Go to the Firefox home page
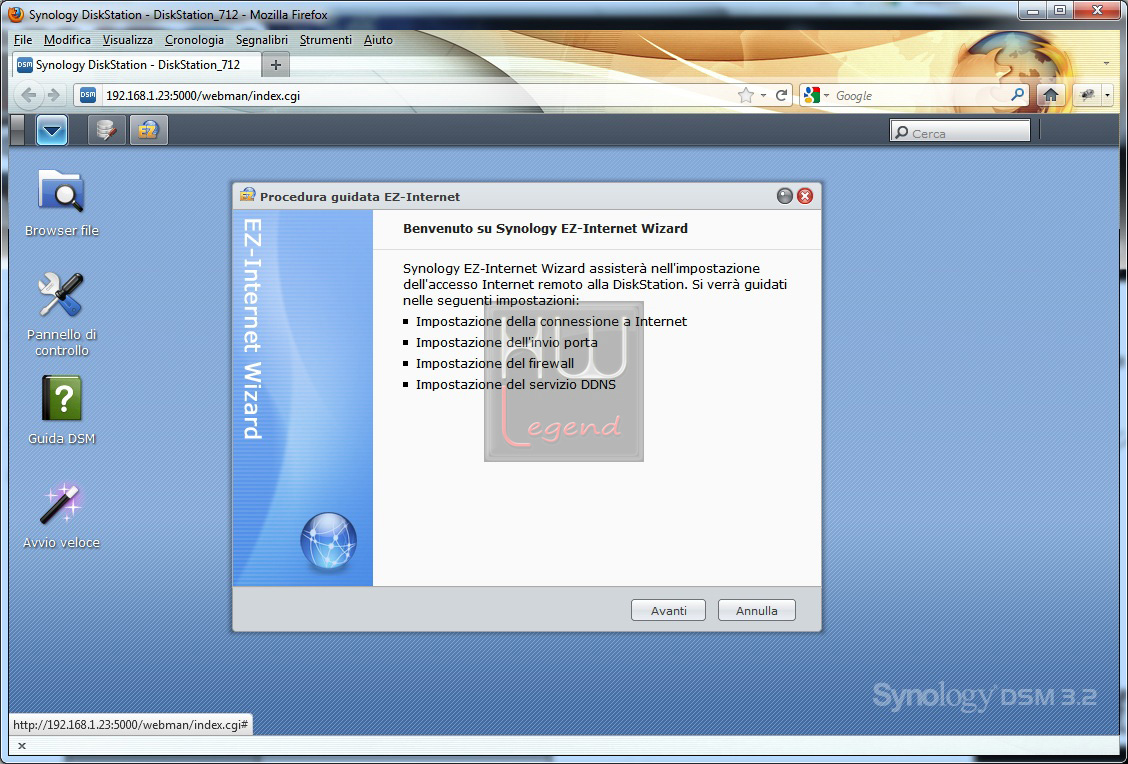The width and height of the screenshot is (1128, 764). 1050,95
